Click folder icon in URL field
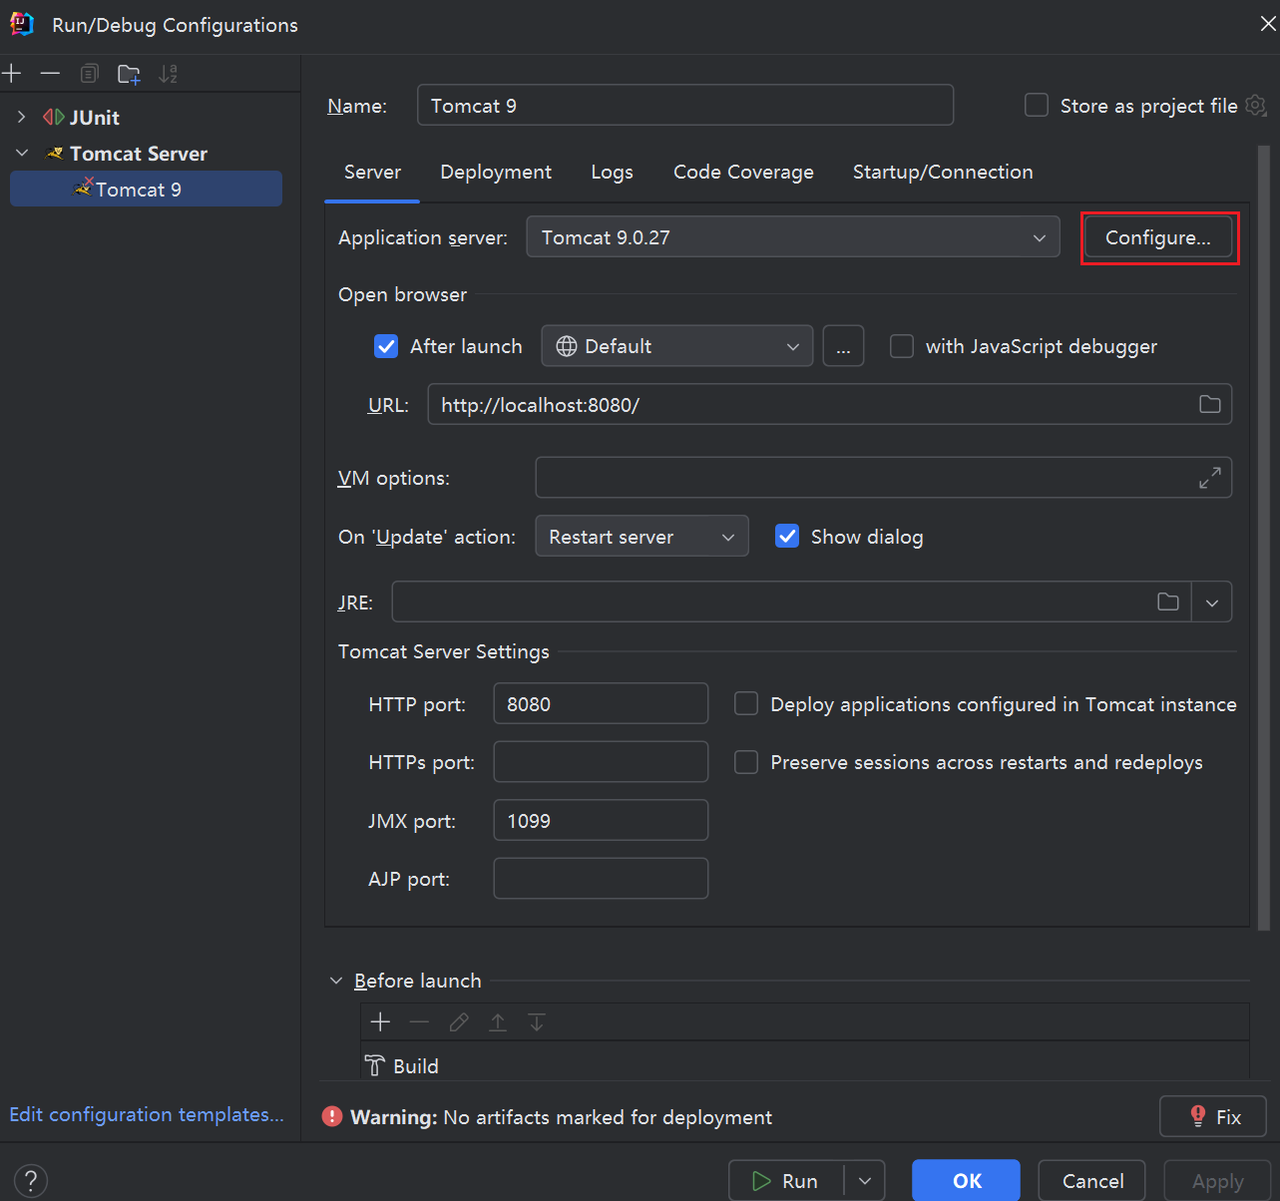The image size is (1280, 1201). point(1210,404)
